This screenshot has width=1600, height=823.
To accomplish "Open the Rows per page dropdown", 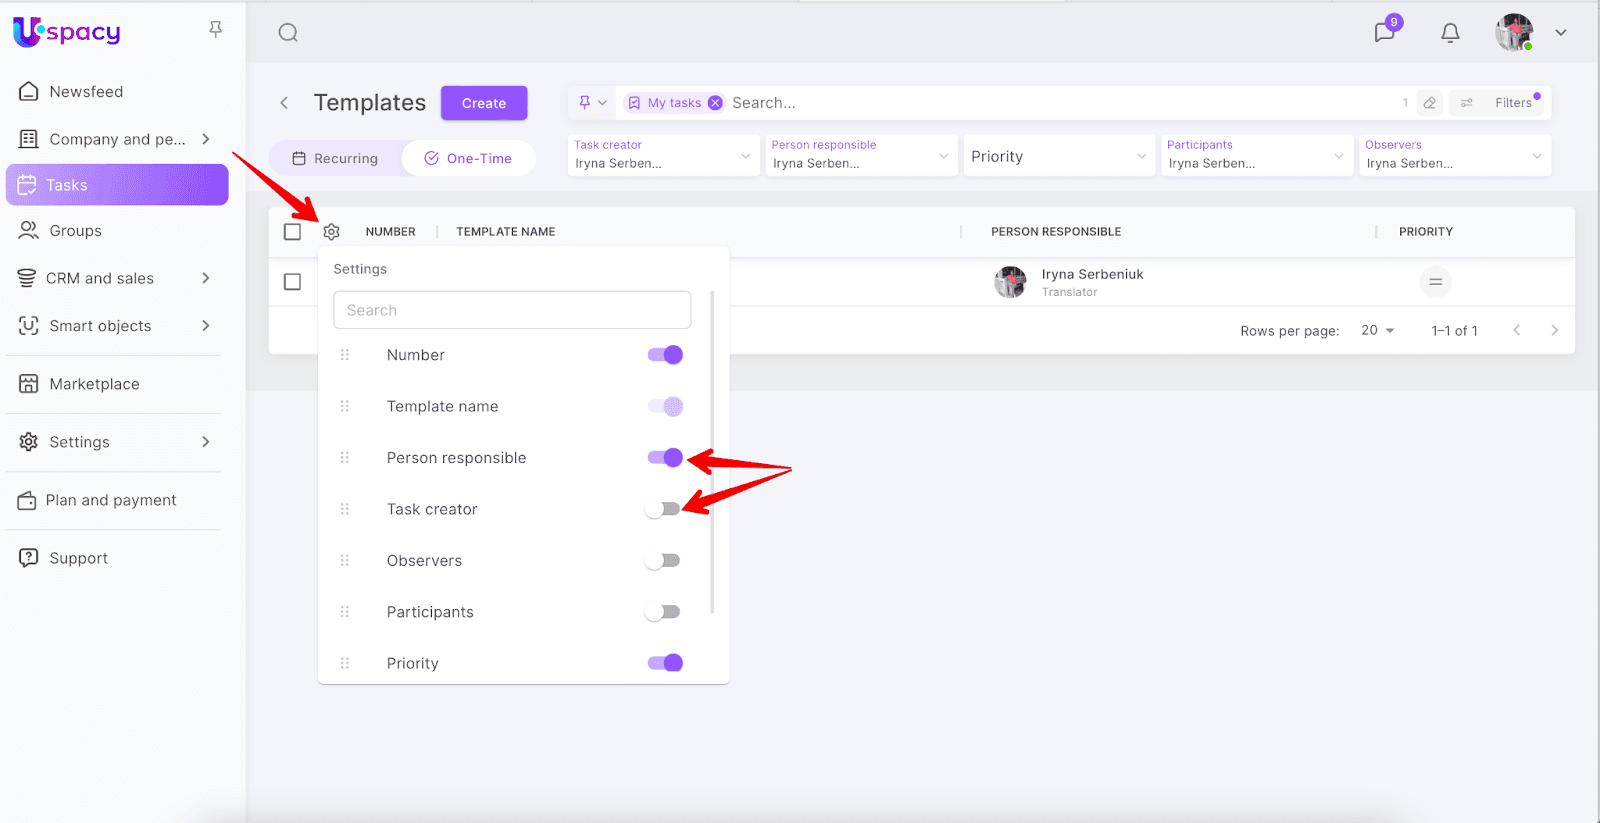I will 1377,331.
